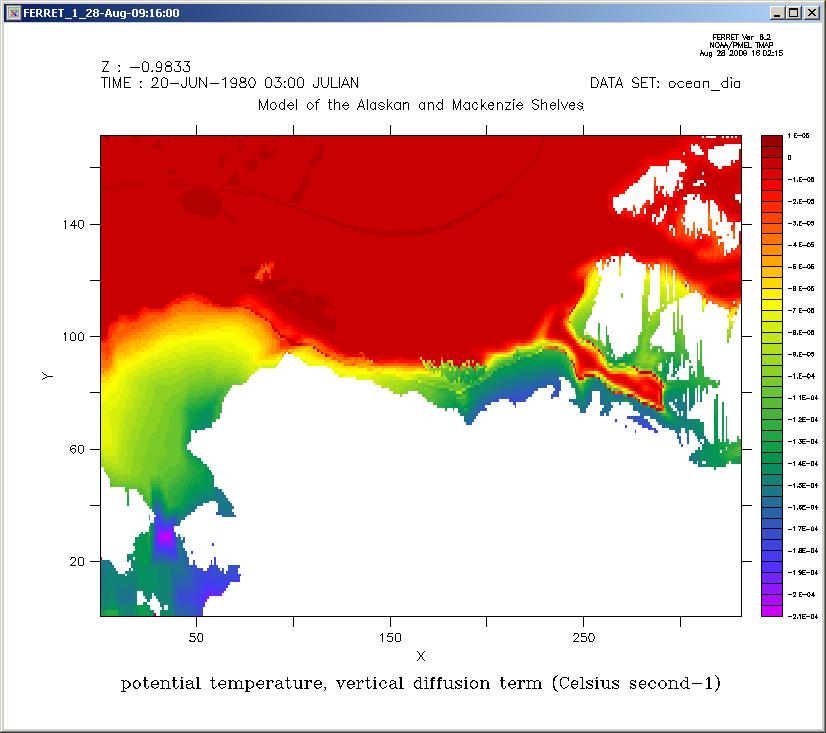Minimize the FERRET plot window
826x733 pixels.
point(778,13)
